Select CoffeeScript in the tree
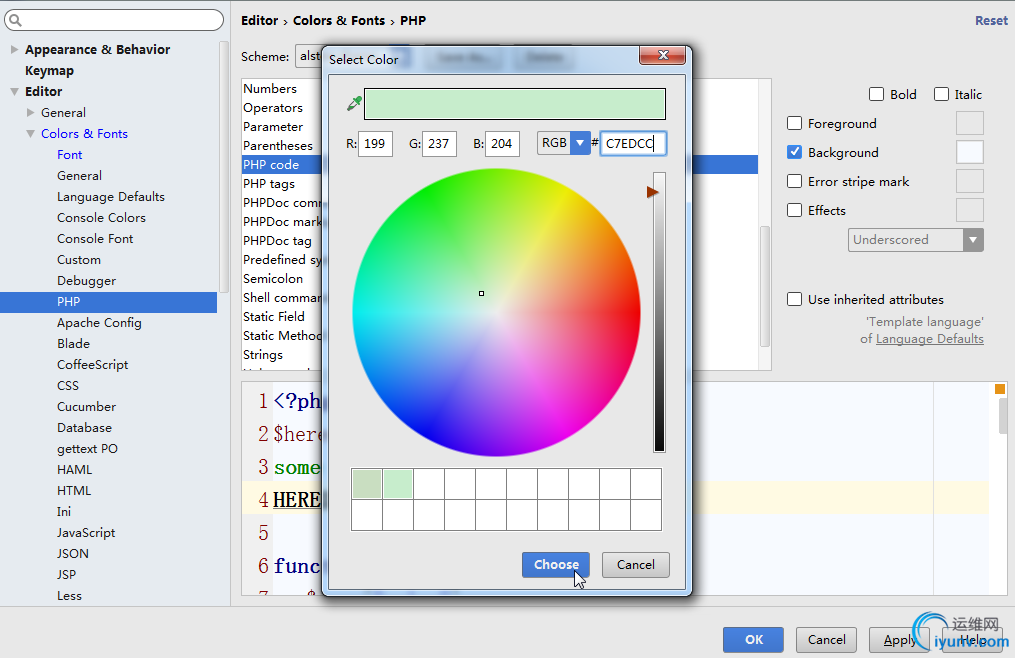The width and height of the screenshot is (1015, 658). pyautogui.click(x=93, y=365)
